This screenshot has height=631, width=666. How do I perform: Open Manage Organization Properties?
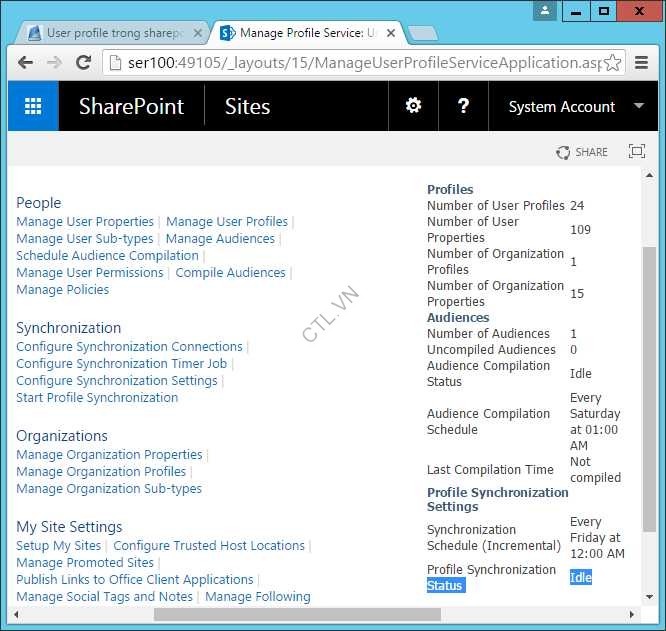pyautogui.click(x=109, y=454)
